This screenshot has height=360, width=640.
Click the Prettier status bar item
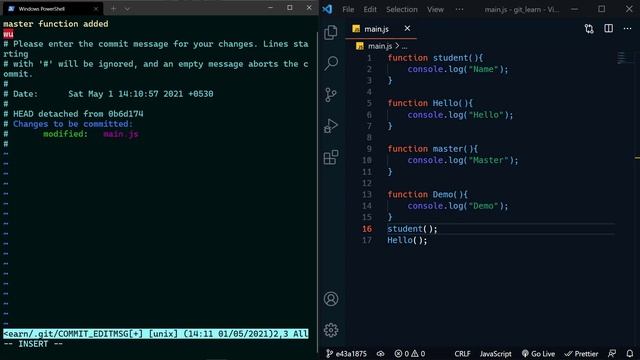tap(581, 354)
